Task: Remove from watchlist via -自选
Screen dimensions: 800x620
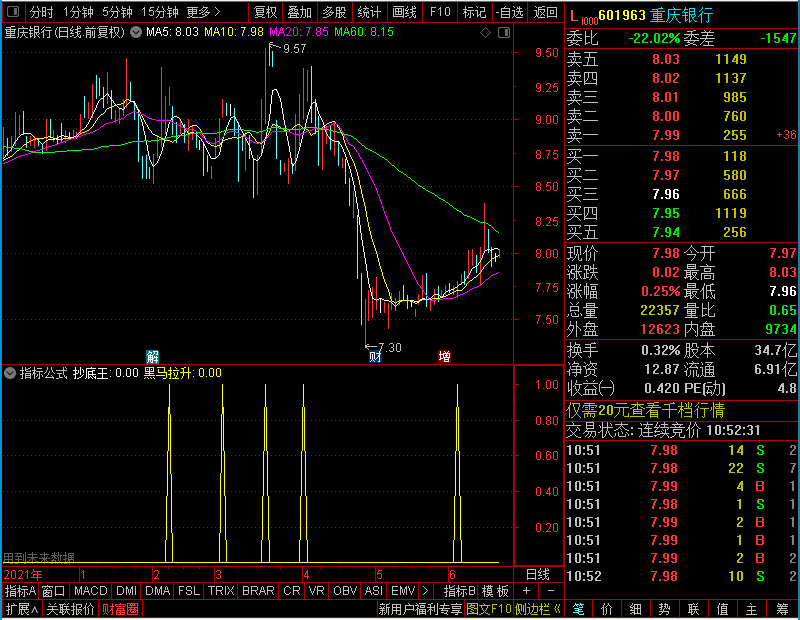Action: click(x=510, y=12)
